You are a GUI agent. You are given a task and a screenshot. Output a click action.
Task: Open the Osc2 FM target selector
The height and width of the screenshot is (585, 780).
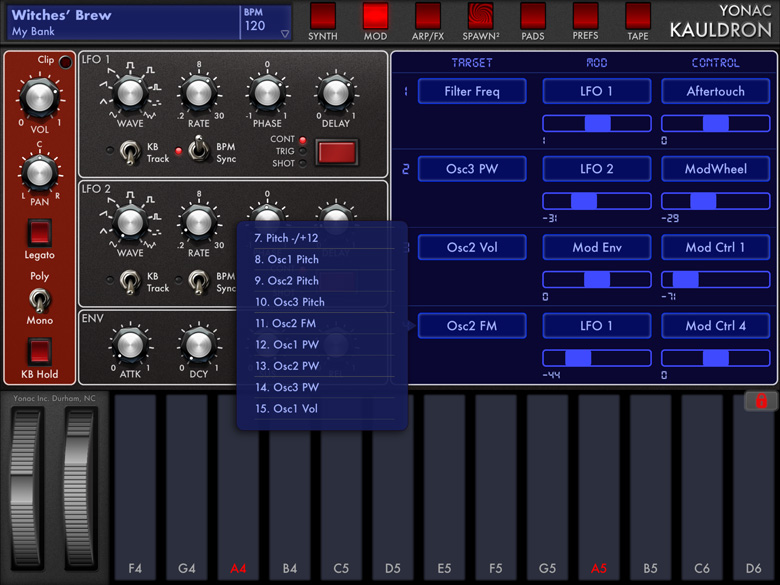pos(472,326)
